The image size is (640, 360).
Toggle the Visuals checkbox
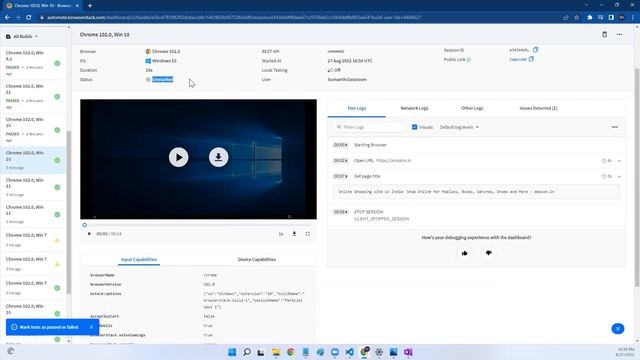tap(414, 127)
